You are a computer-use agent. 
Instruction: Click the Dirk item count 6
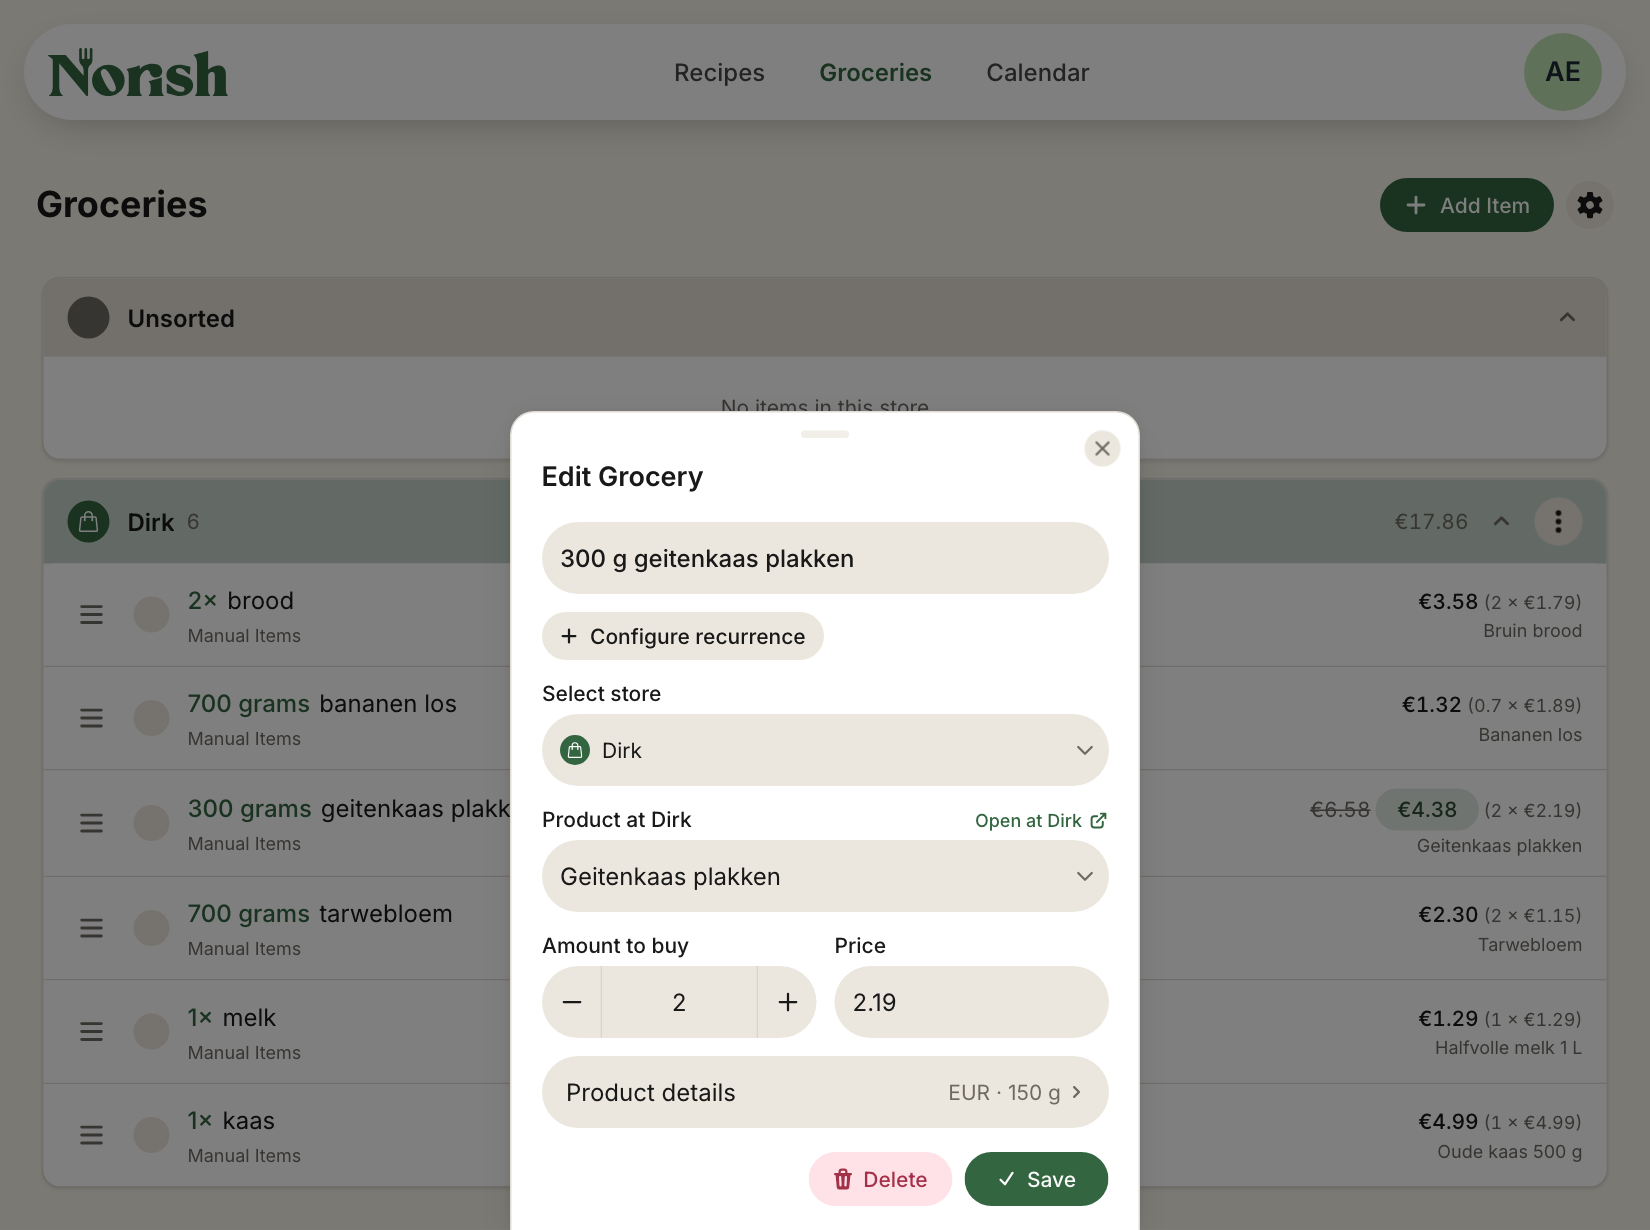pos(193,522)
